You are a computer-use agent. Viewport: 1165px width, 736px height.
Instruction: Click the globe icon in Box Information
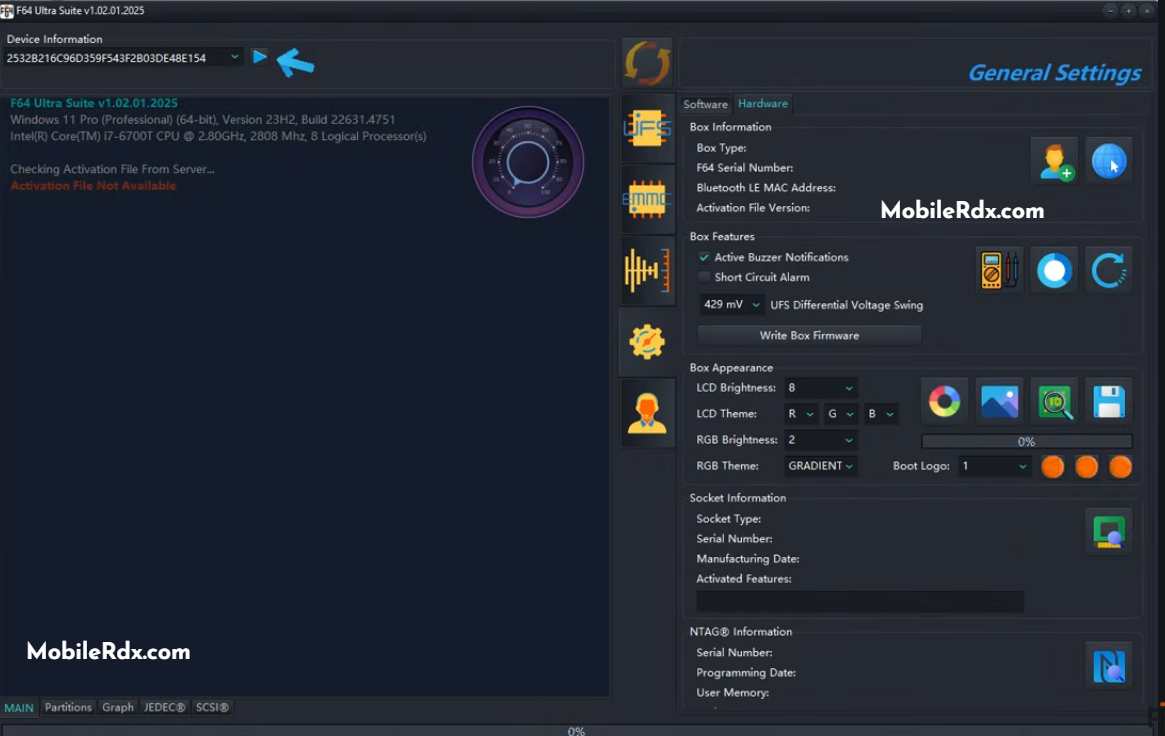tap(1109, 161)
